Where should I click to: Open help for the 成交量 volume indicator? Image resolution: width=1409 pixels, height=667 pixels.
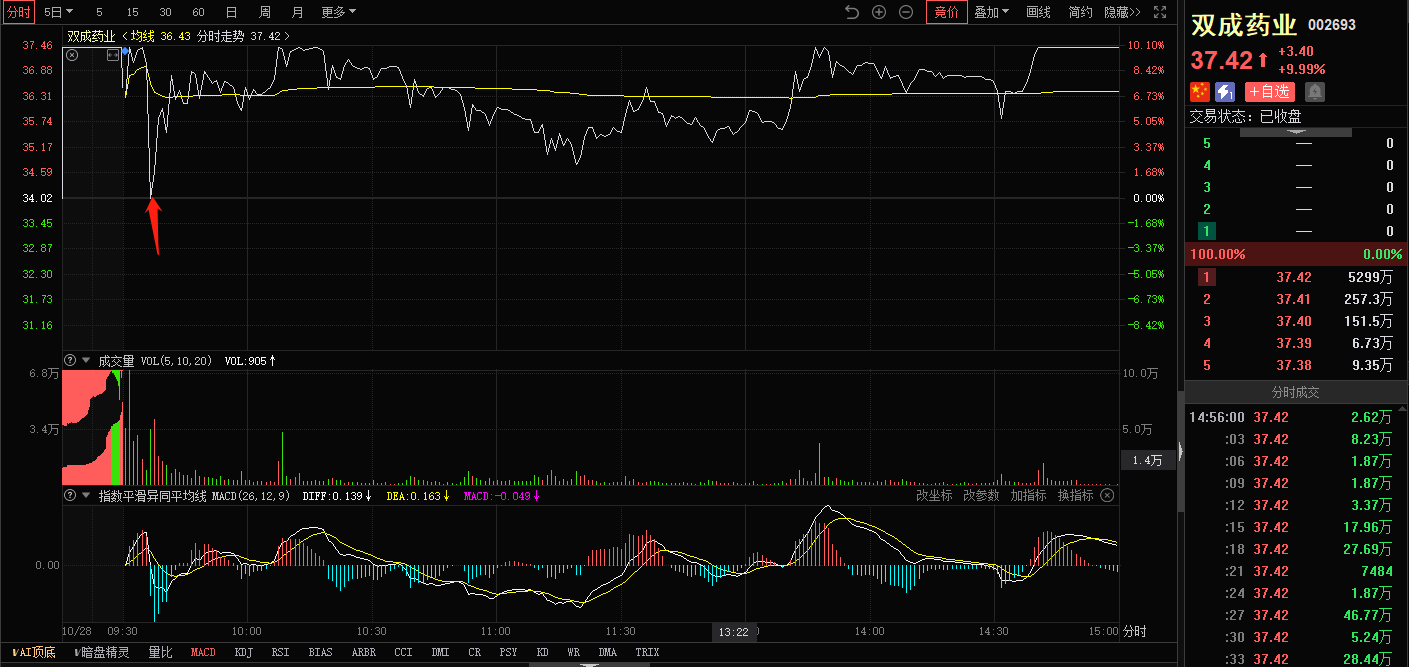[70, 360]
